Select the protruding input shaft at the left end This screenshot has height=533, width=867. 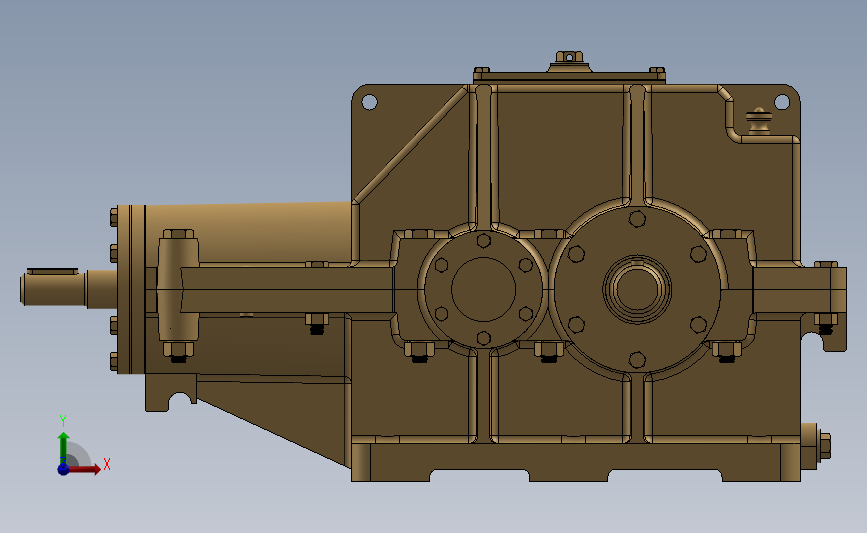pos(69,288)
